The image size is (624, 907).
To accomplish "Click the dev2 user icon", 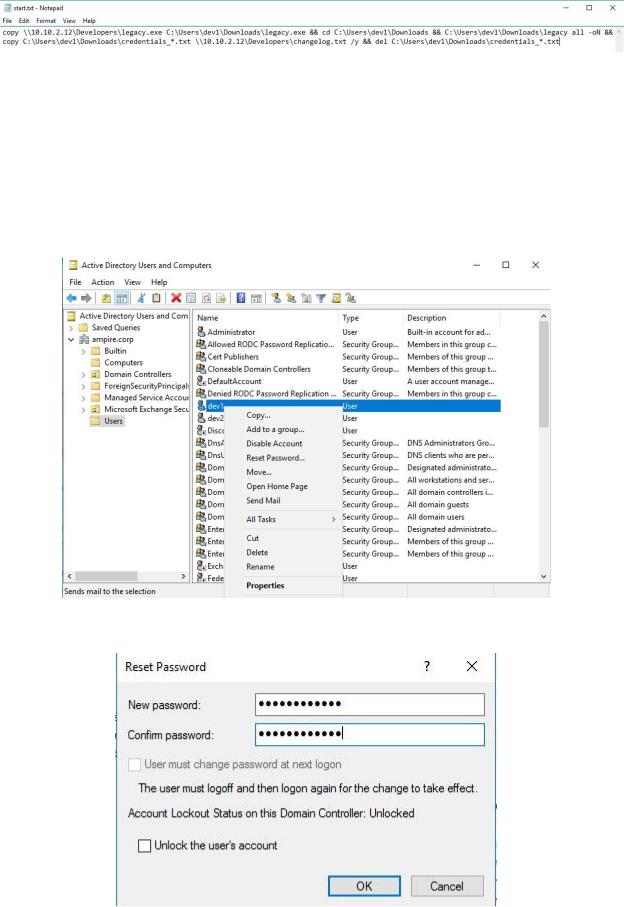I will coord(201,418).
